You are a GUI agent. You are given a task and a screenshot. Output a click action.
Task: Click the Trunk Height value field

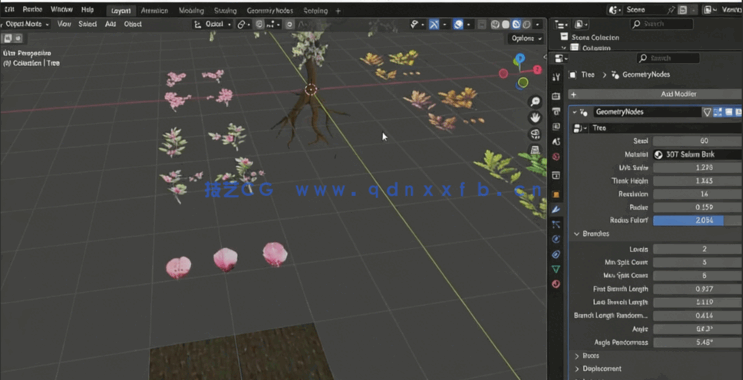tap(697, 181)
